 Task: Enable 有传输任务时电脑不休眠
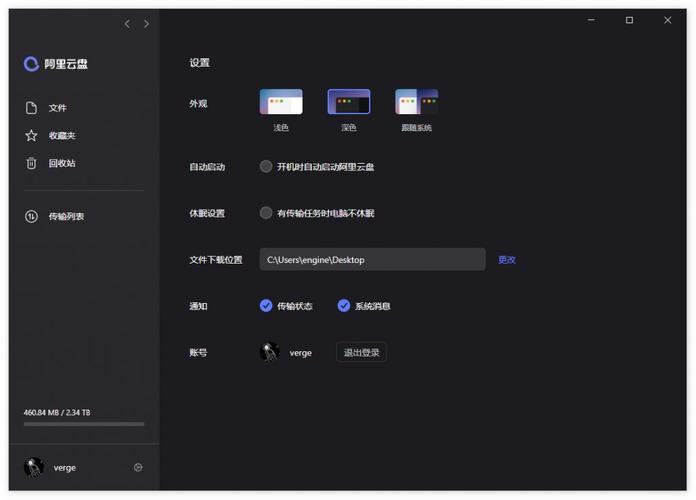[266, 213]
